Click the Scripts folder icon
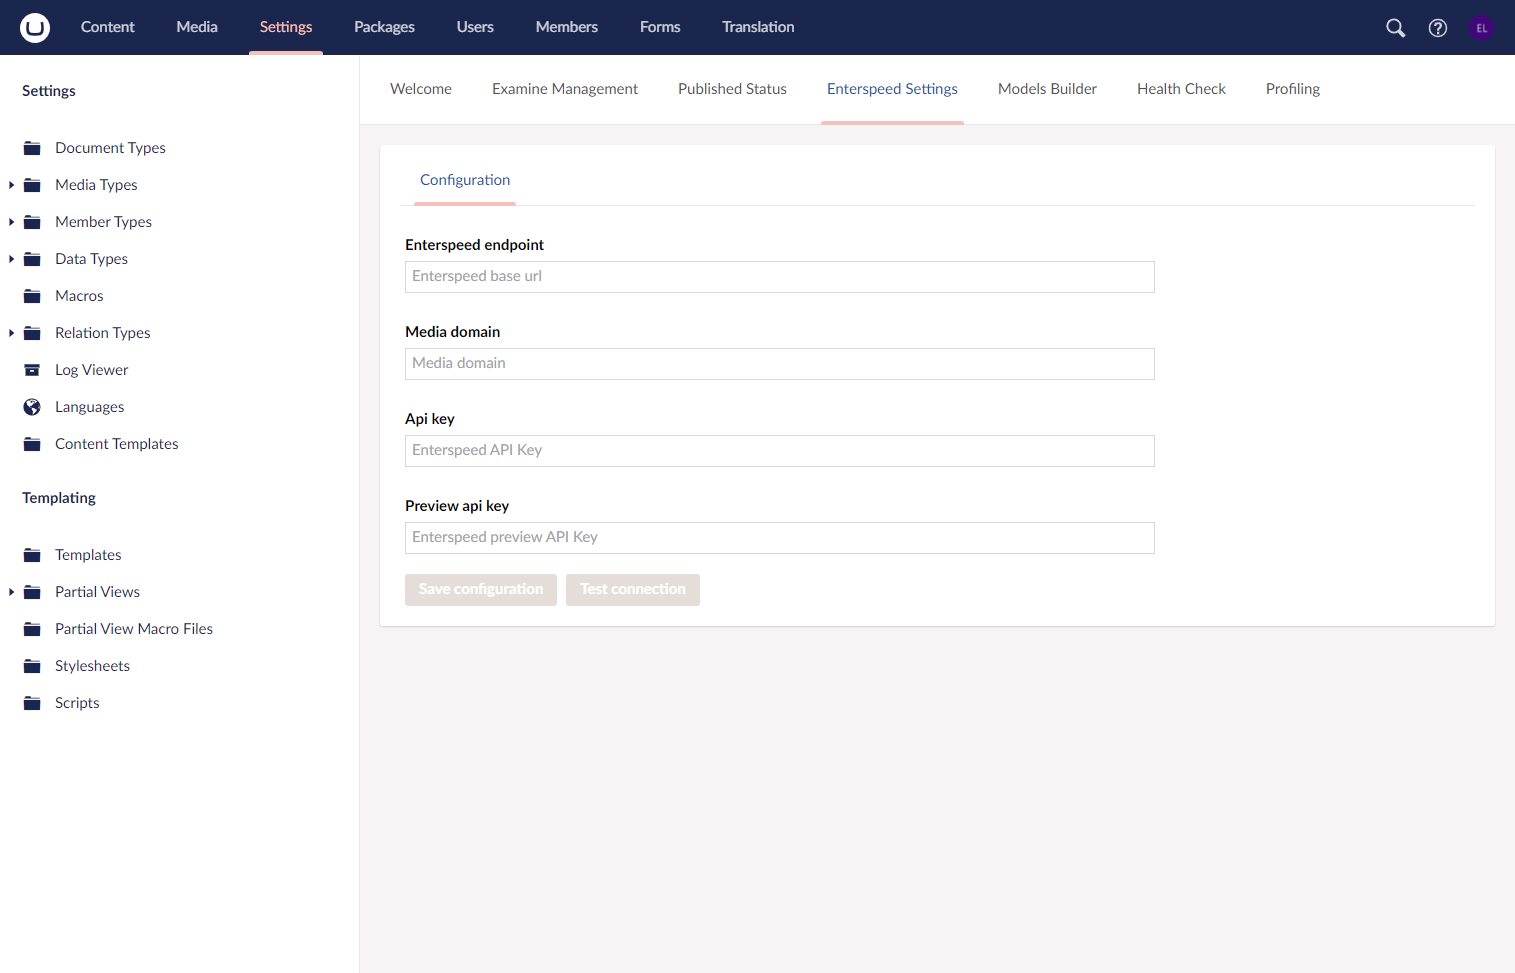 [x=32, y=703]
